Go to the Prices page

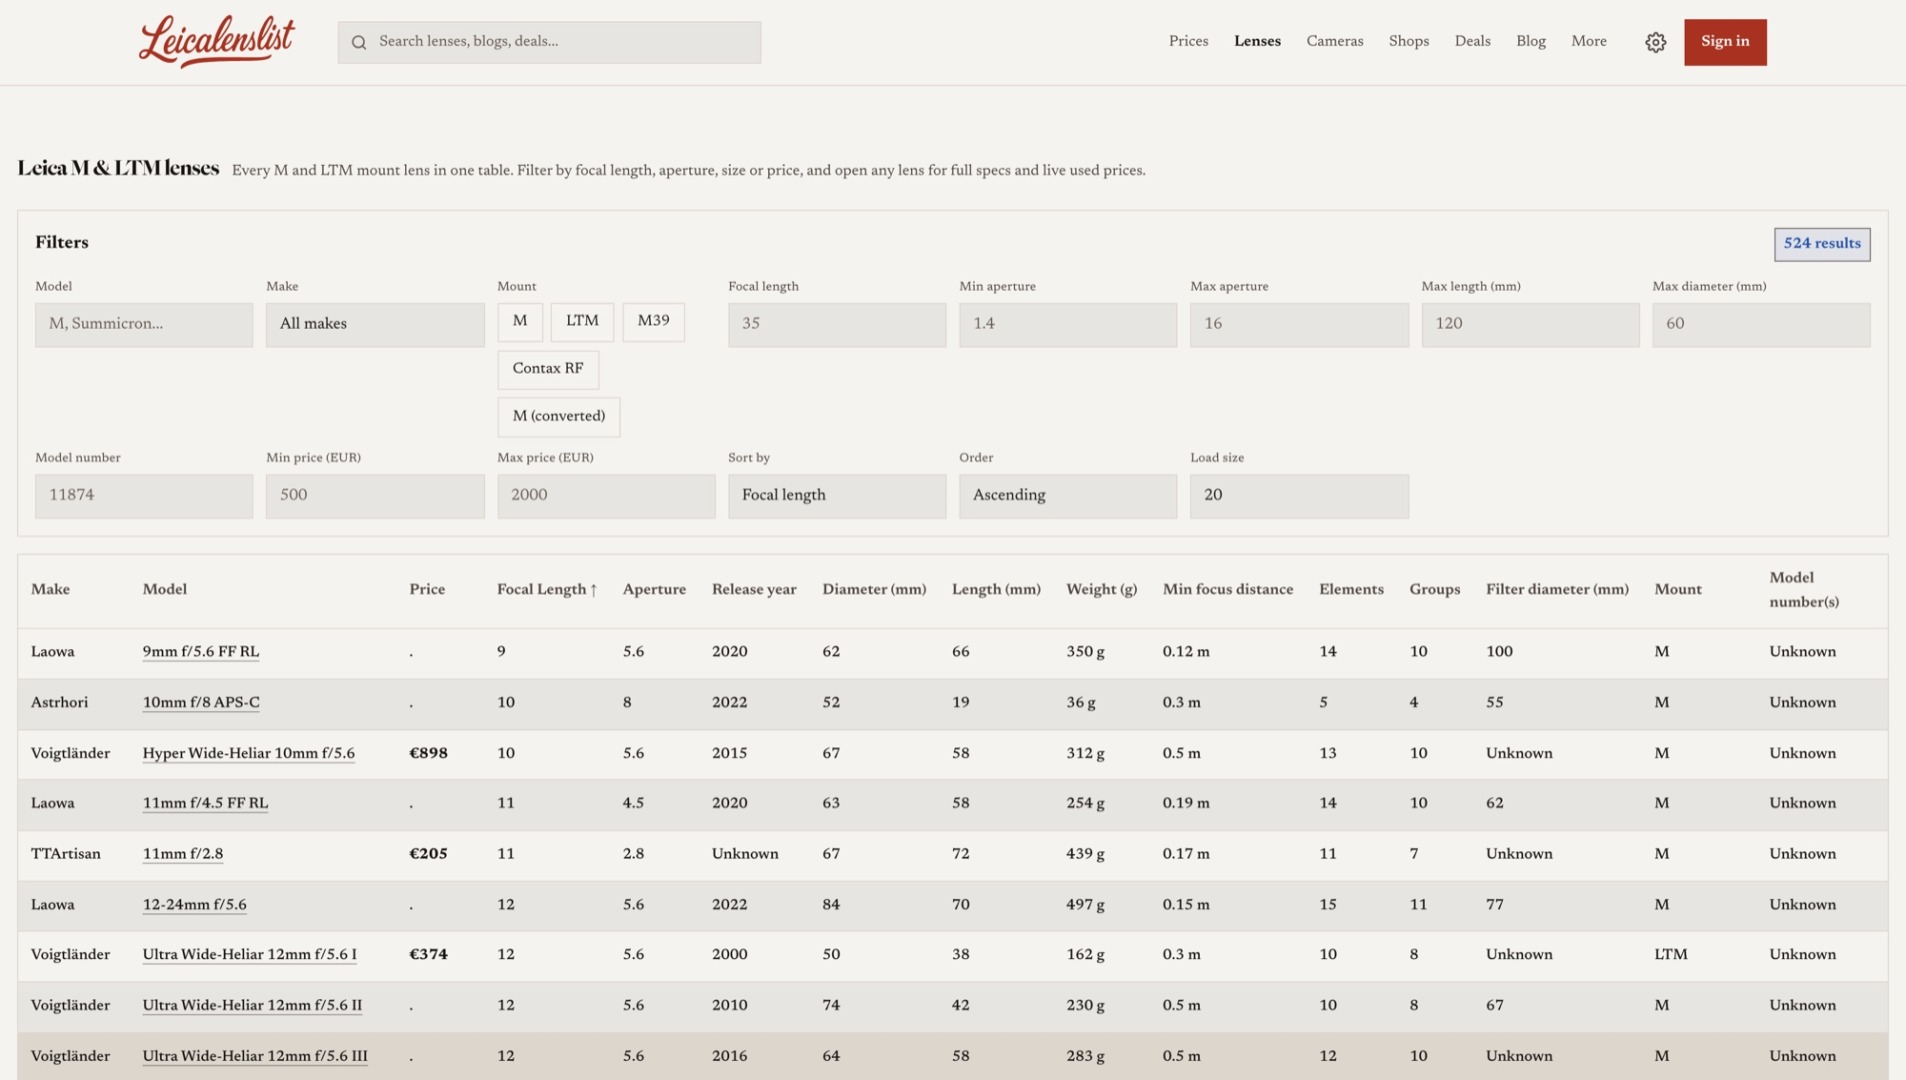click(x=1188, y=41)
